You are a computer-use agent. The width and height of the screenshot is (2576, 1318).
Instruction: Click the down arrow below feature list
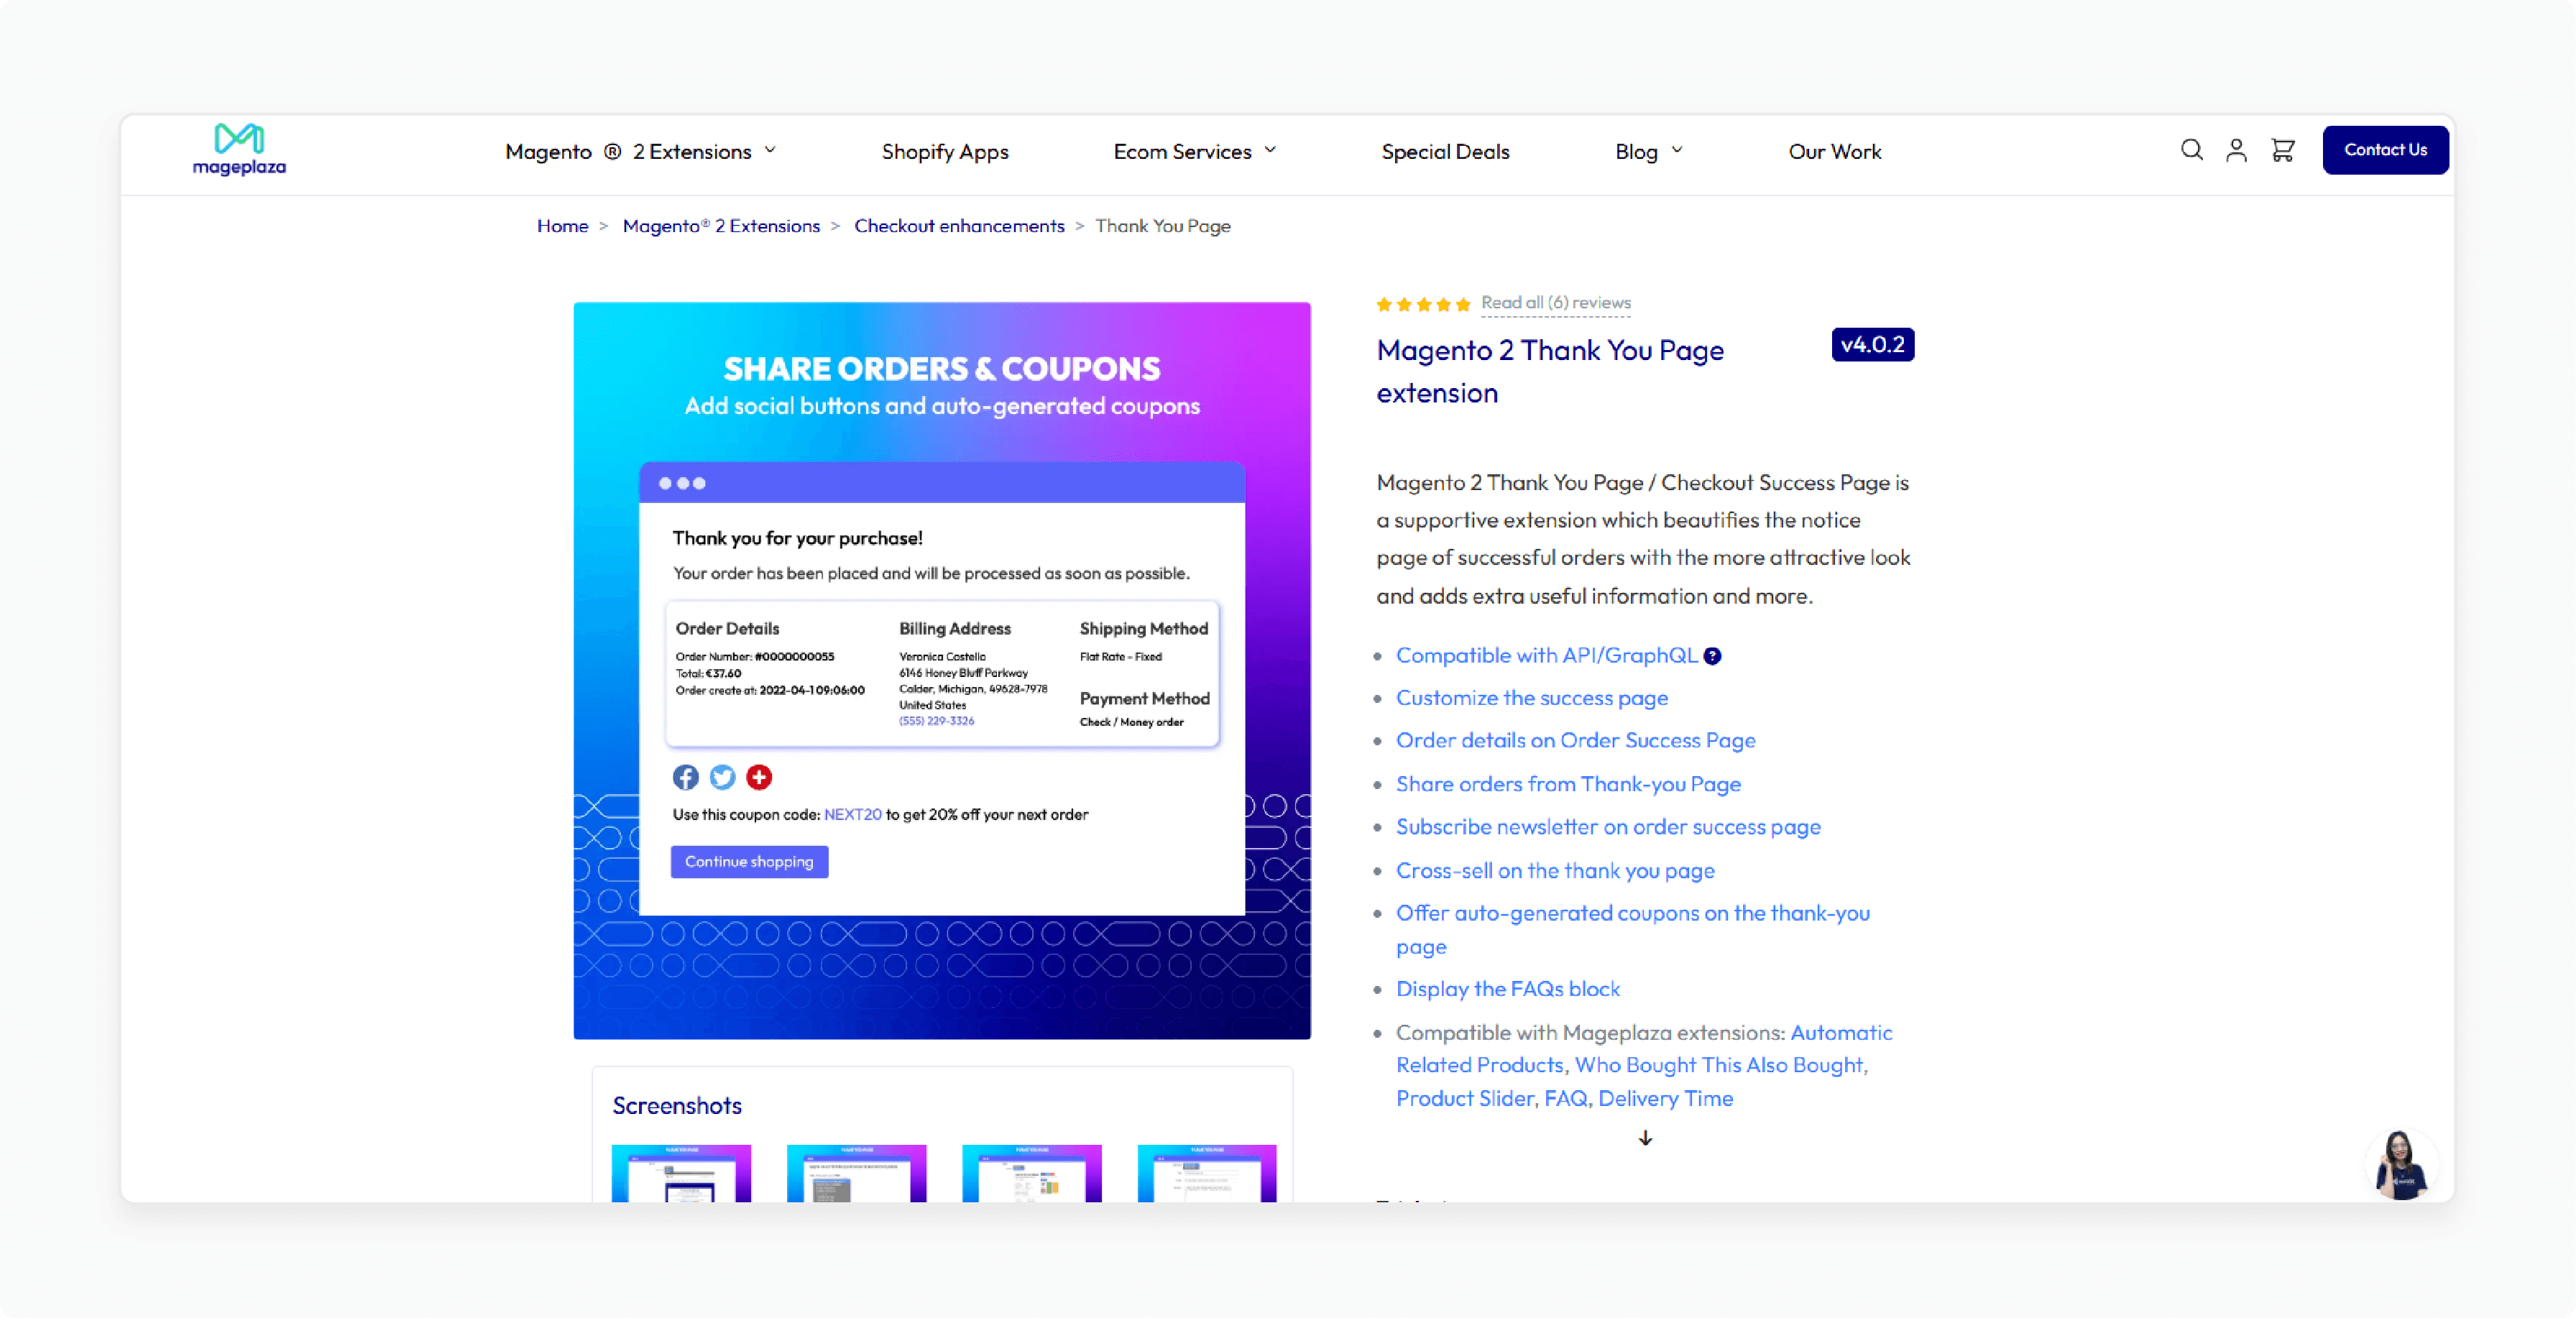1645,1138
